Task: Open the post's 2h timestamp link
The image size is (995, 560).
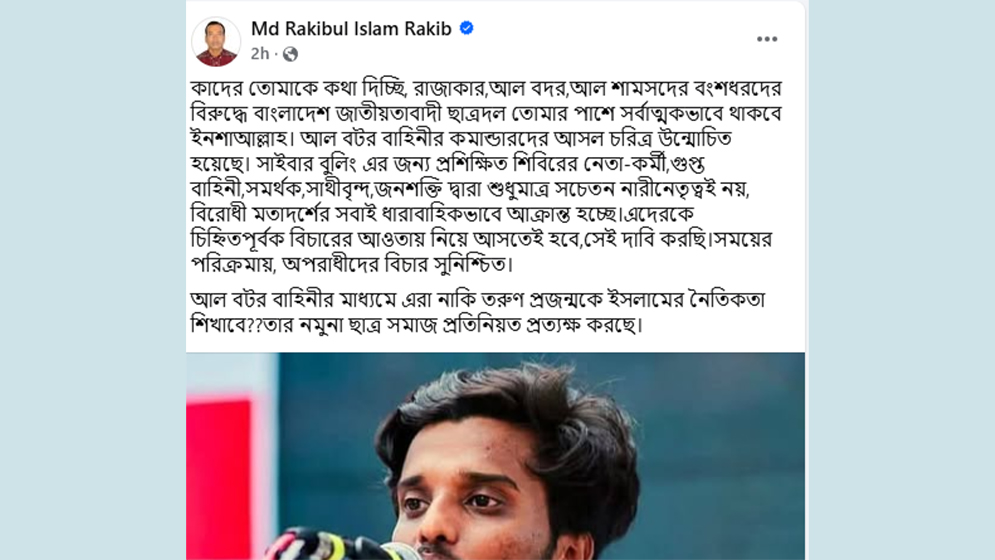Action: (260, 54)
